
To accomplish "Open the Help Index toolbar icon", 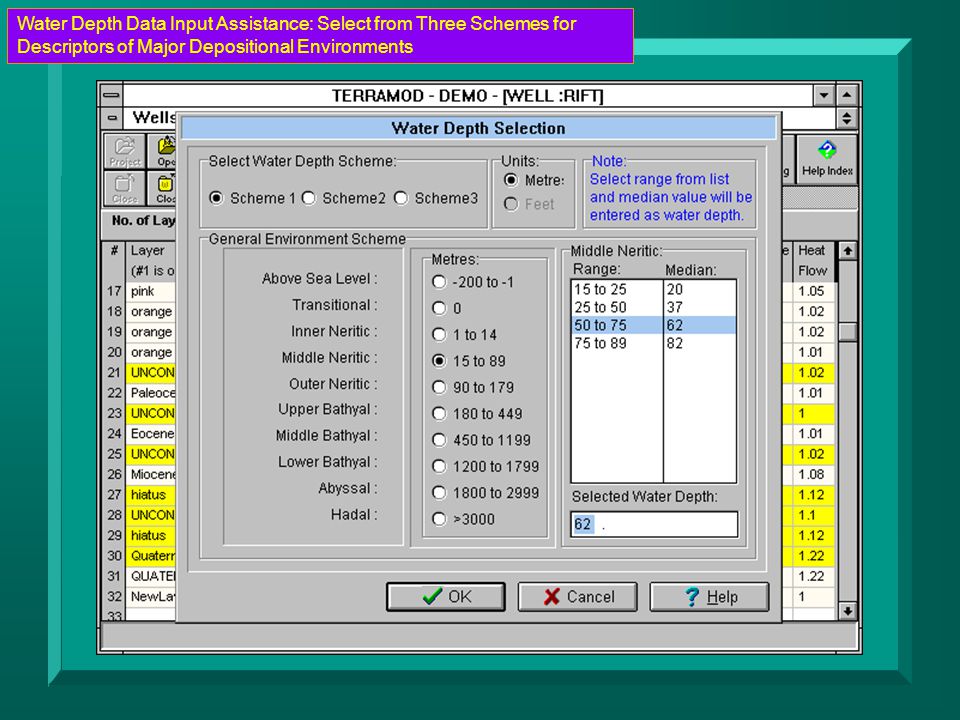I will [x=827, y=159].
